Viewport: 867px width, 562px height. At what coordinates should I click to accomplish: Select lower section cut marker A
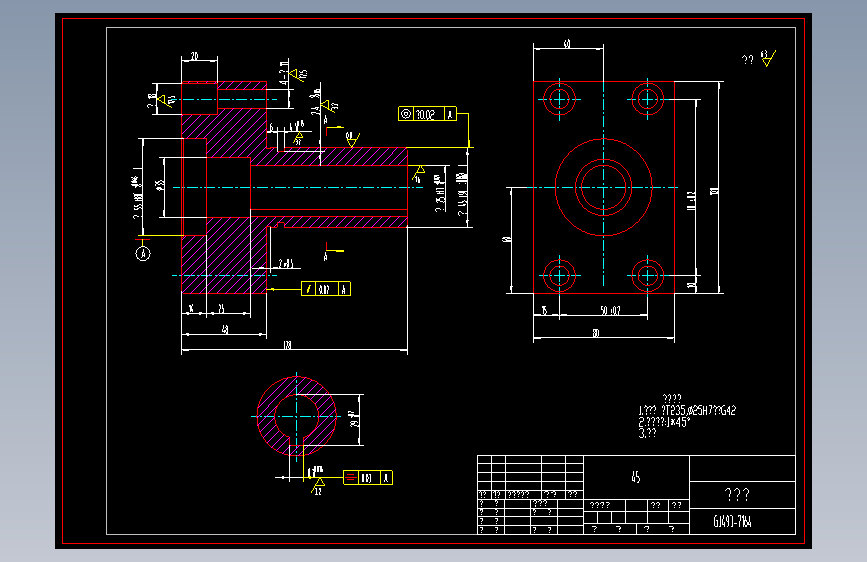click(333, 252)
